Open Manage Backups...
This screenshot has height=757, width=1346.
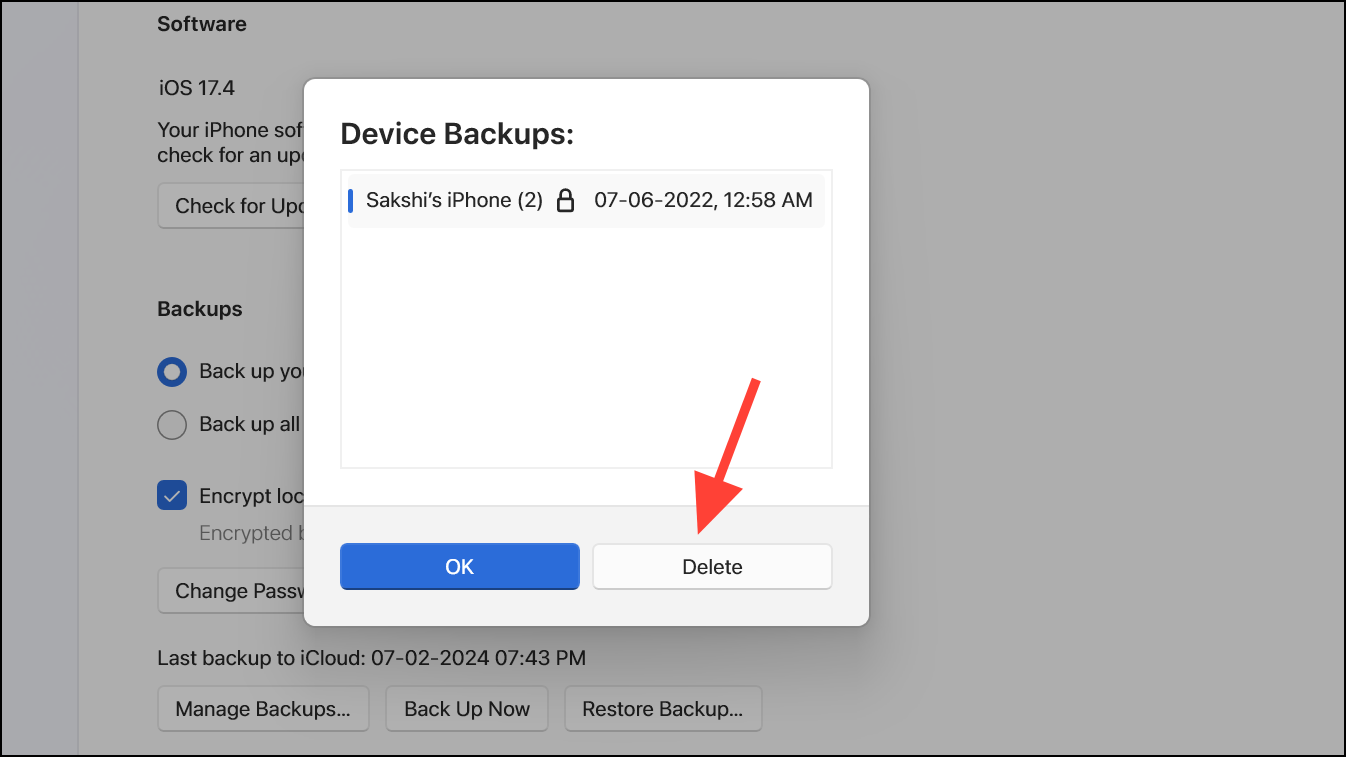pyautogui.click(x=263, y=709)
